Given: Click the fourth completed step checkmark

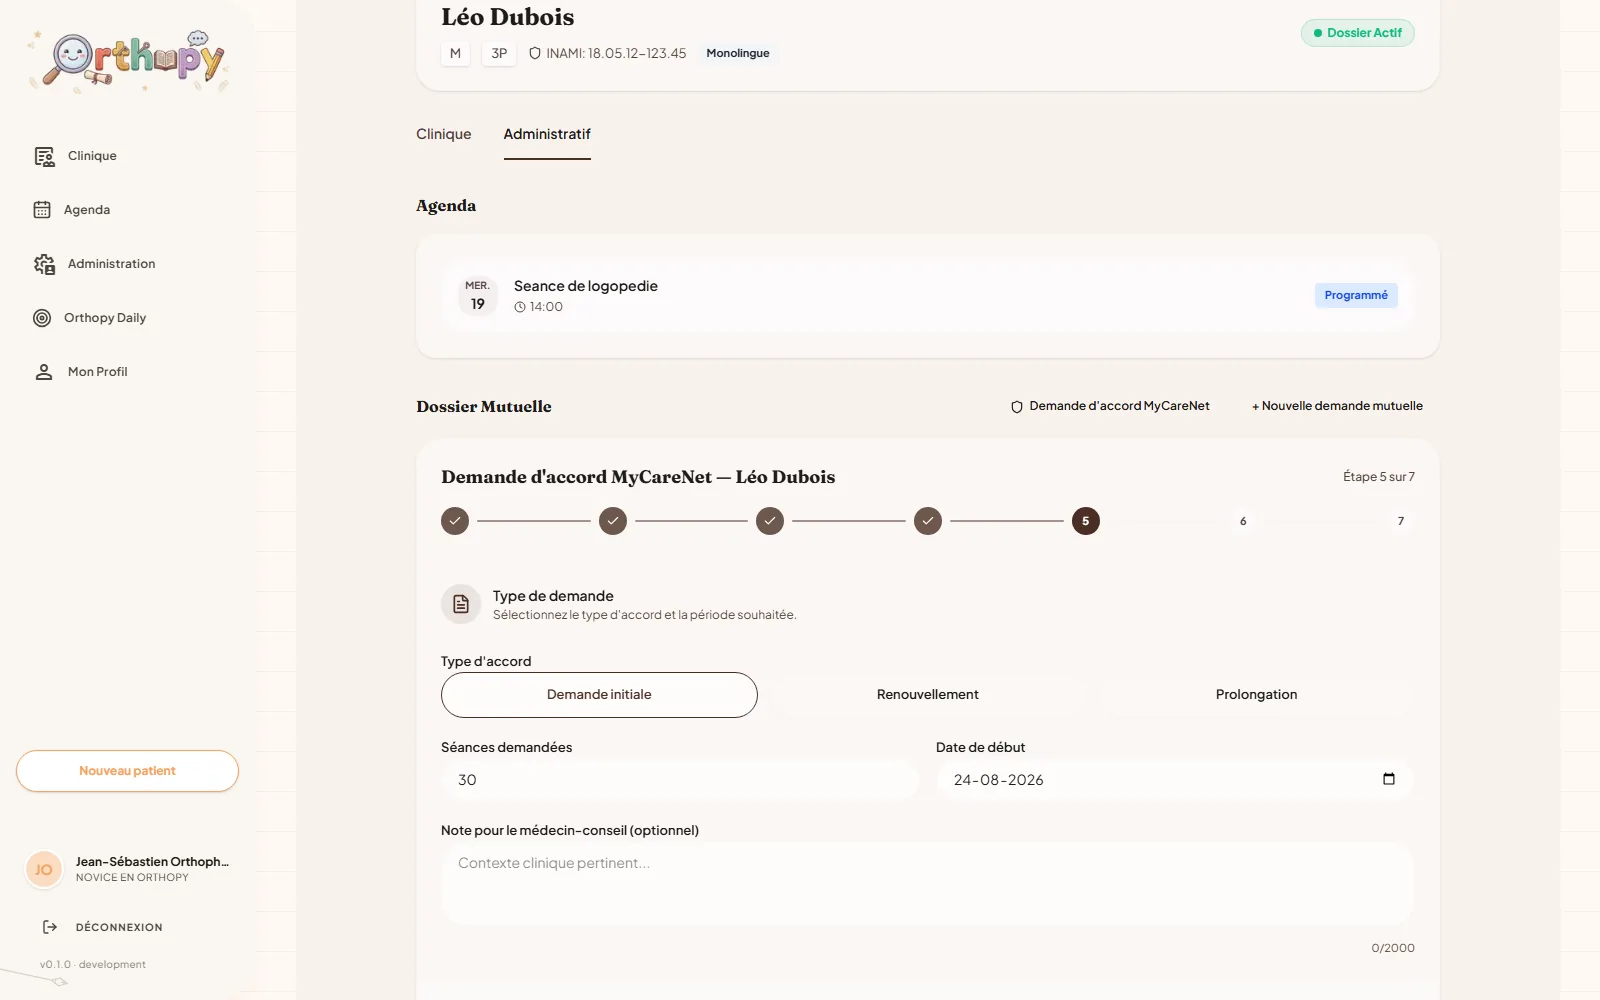Looking at the screenshot, I should coord(928,521).
